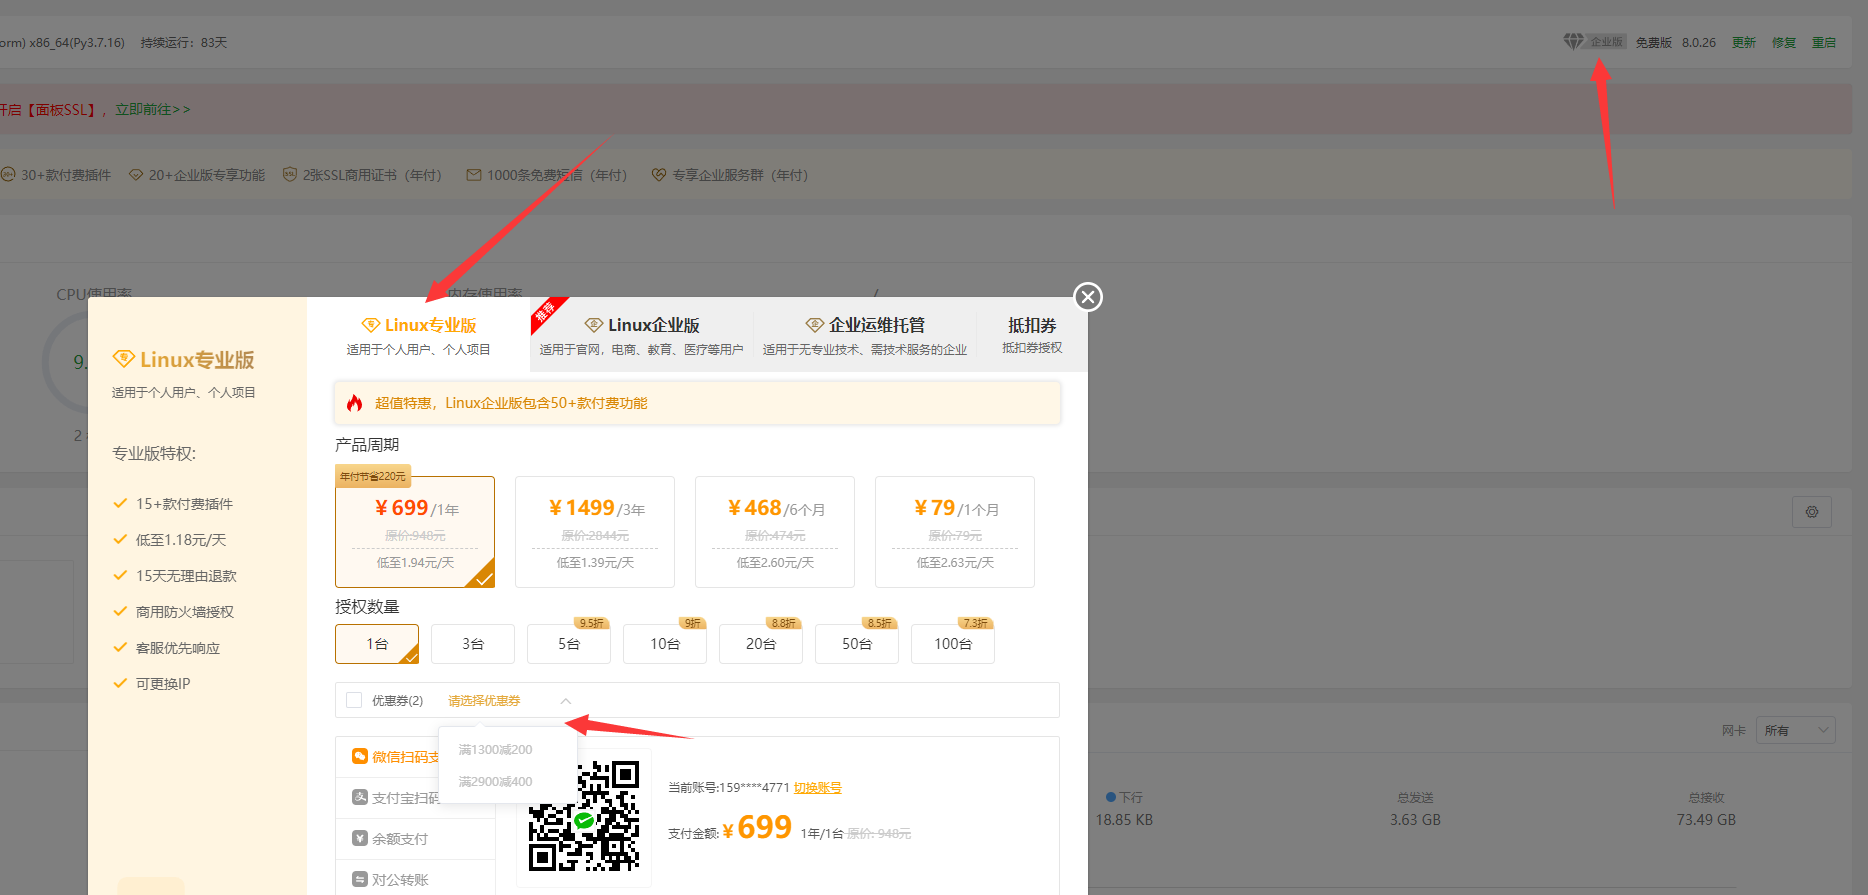Choose 3台 authorization quantity
The width and height of the screenshot is (1868, 895).
click(x=473, y=644)
